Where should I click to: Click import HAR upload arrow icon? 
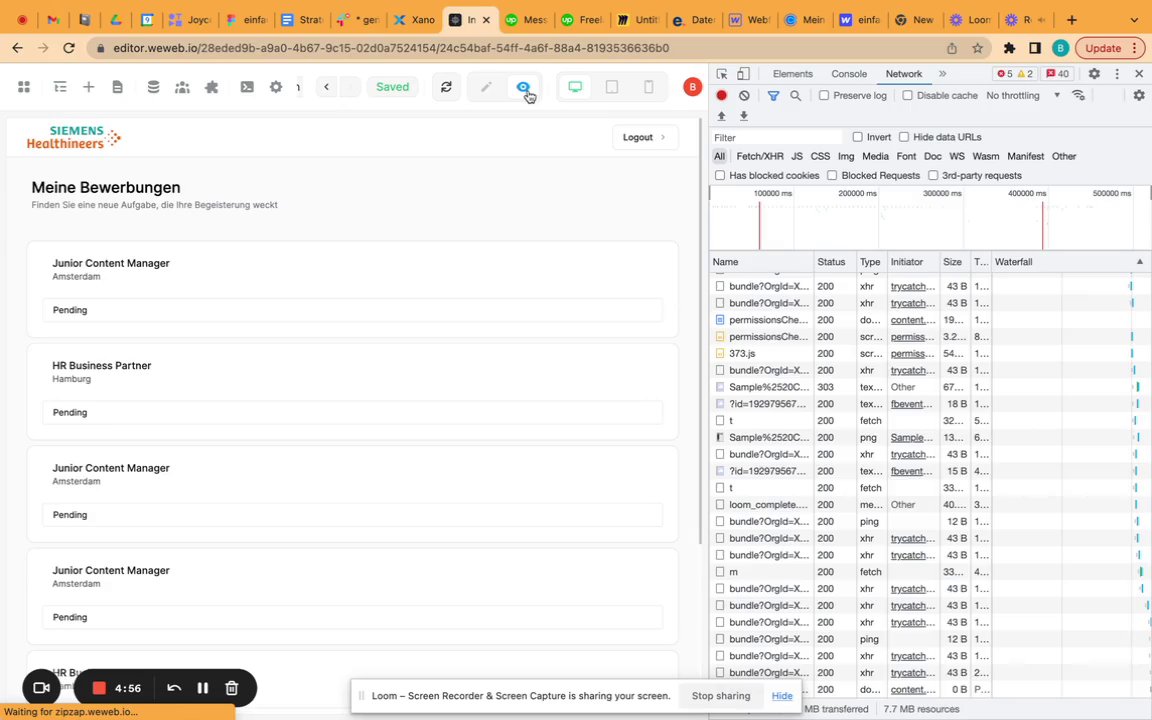(721, 116)
